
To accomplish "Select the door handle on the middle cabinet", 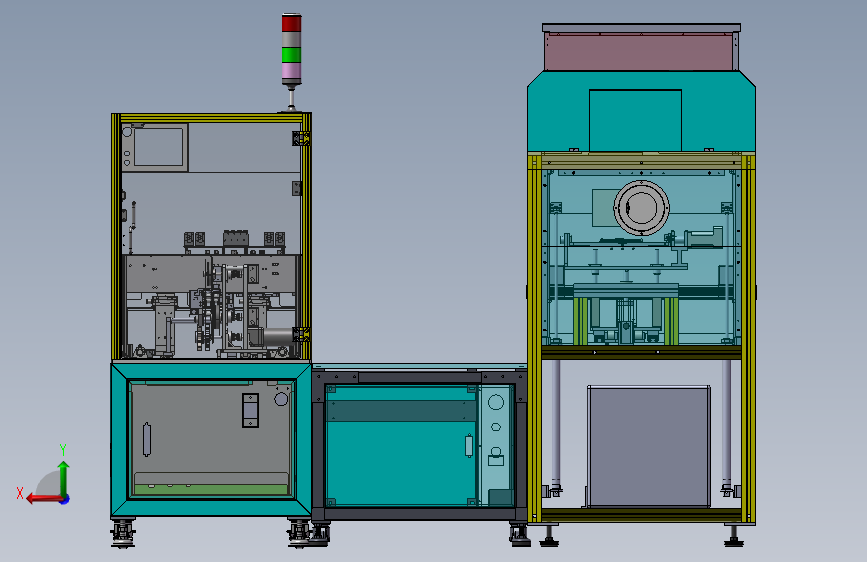I will pos(469,446).
